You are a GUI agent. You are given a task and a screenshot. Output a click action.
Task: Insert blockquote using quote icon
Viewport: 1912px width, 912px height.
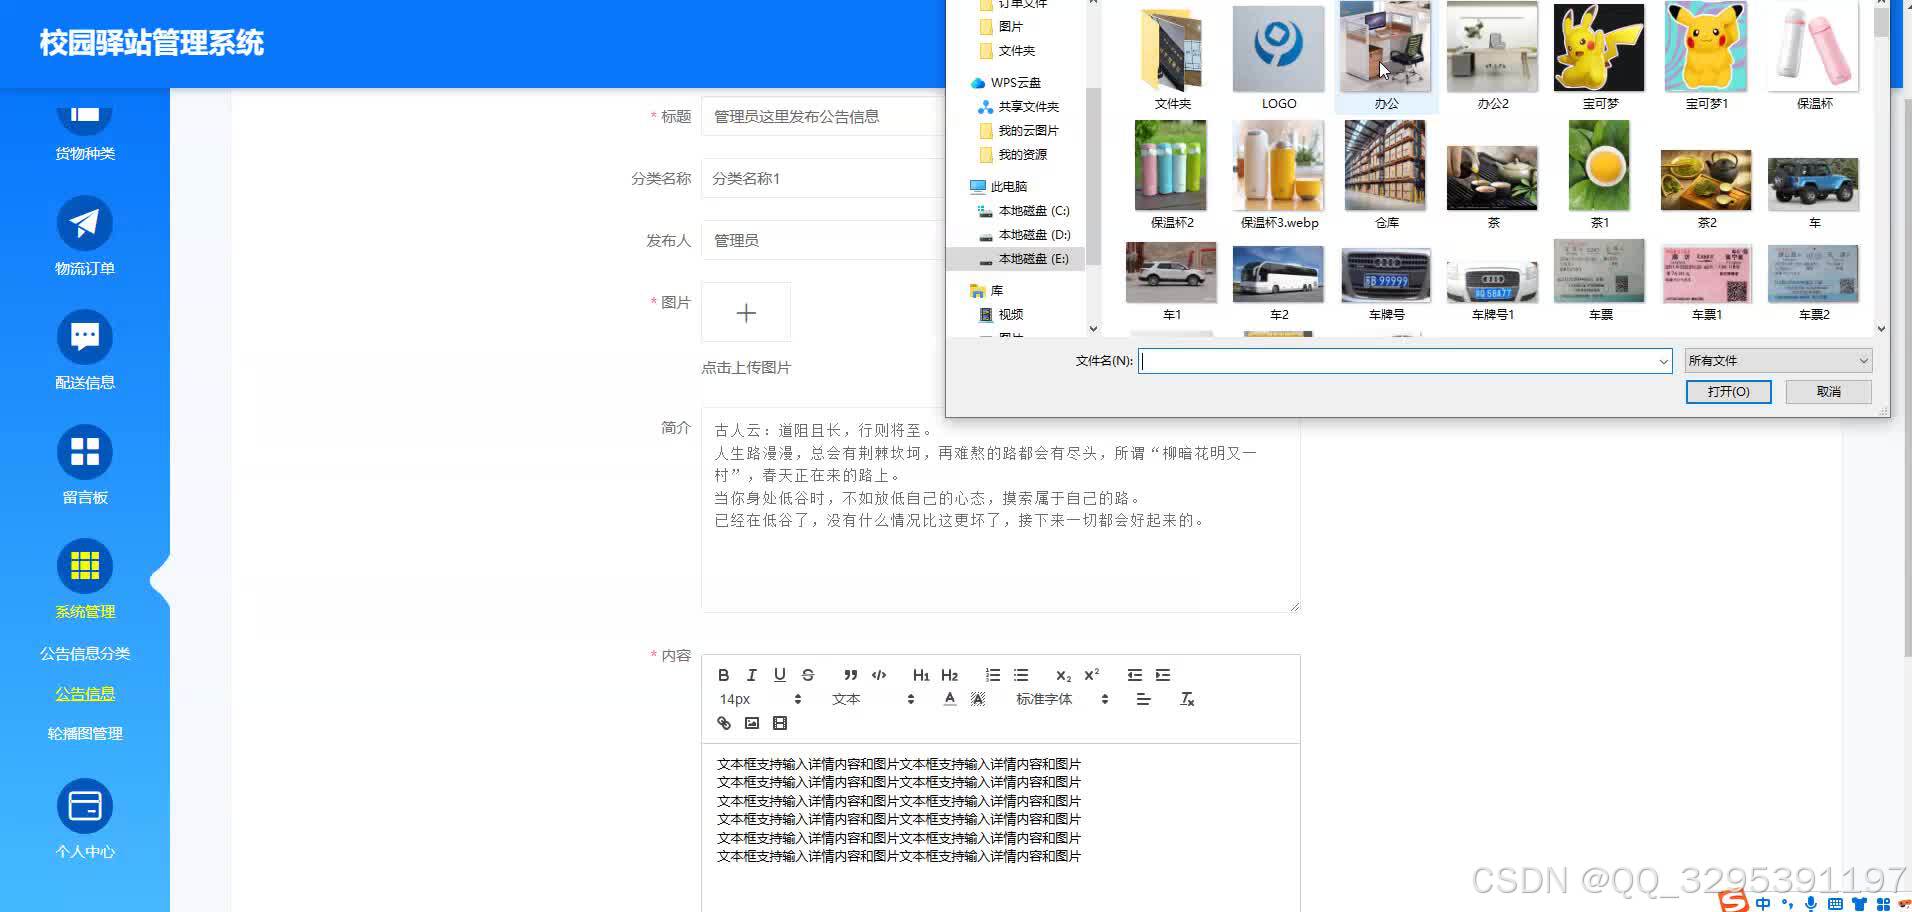click(851, 675)
